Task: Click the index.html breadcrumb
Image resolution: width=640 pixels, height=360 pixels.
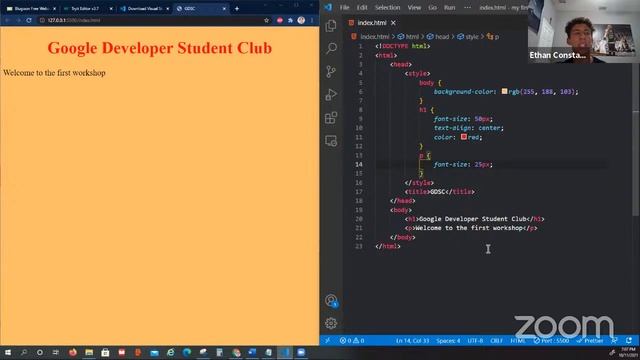Action: [x=375, y=37]
